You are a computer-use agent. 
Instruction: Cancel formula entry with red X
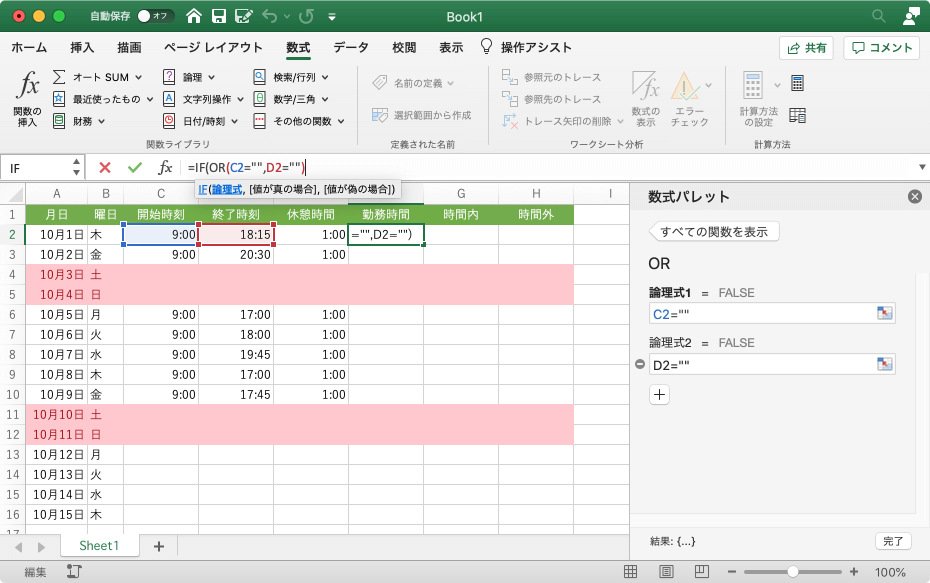[105, 168]
